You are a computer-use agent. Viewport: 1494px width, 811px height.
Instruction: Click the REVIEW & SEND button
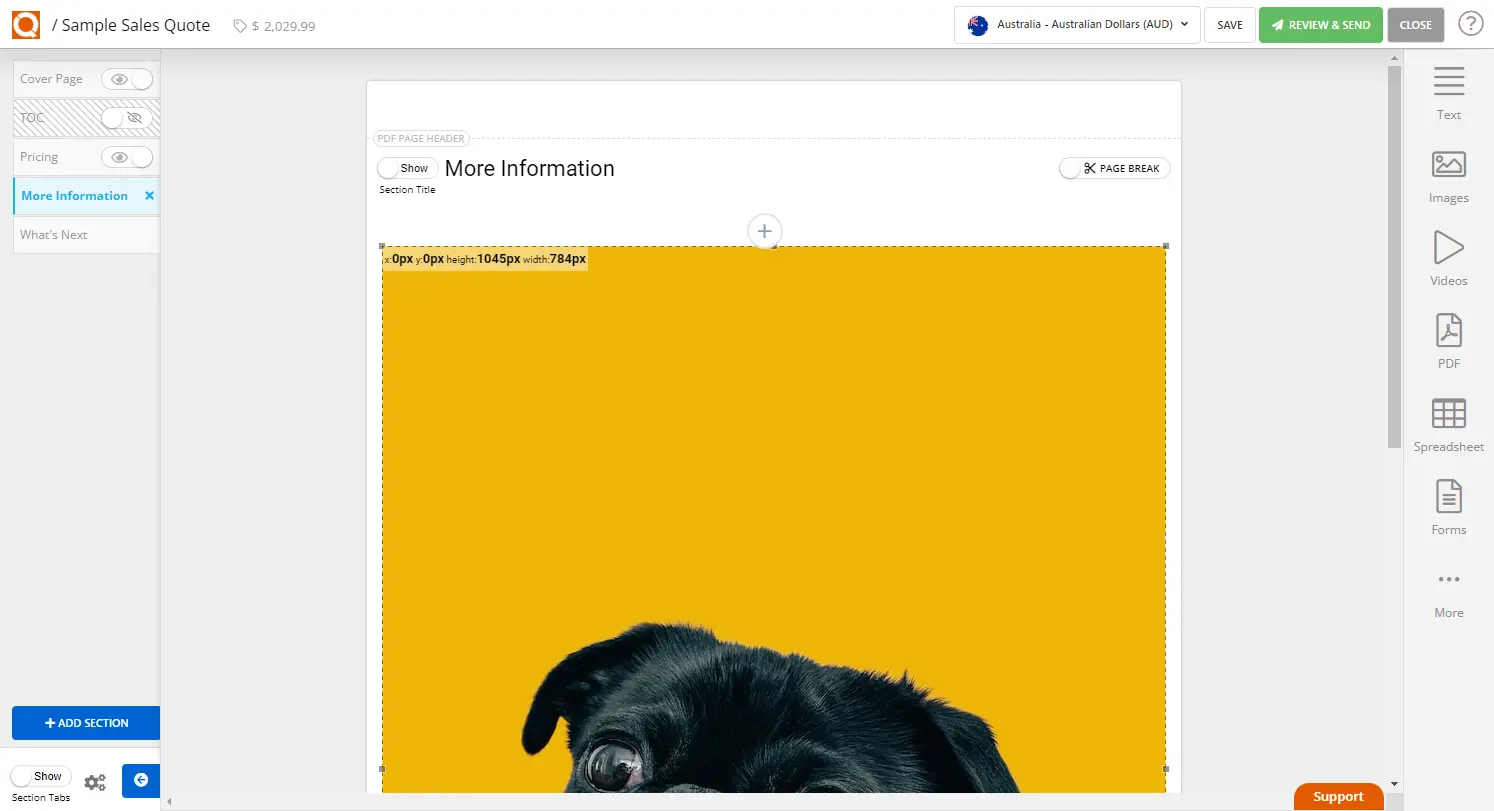1320,24
